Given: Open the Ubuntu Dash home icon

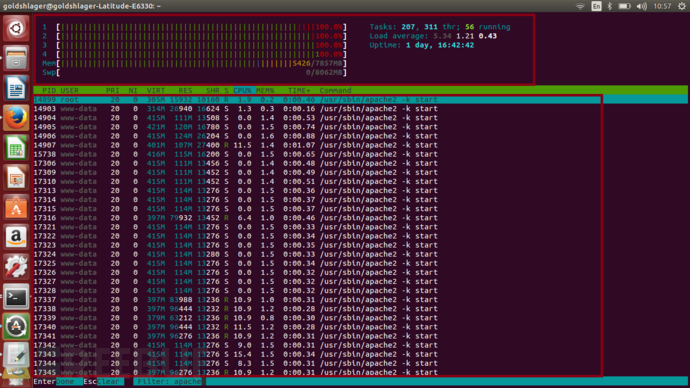Looking at the screenshot, I should pyautogui.click(x=16, y=29).
